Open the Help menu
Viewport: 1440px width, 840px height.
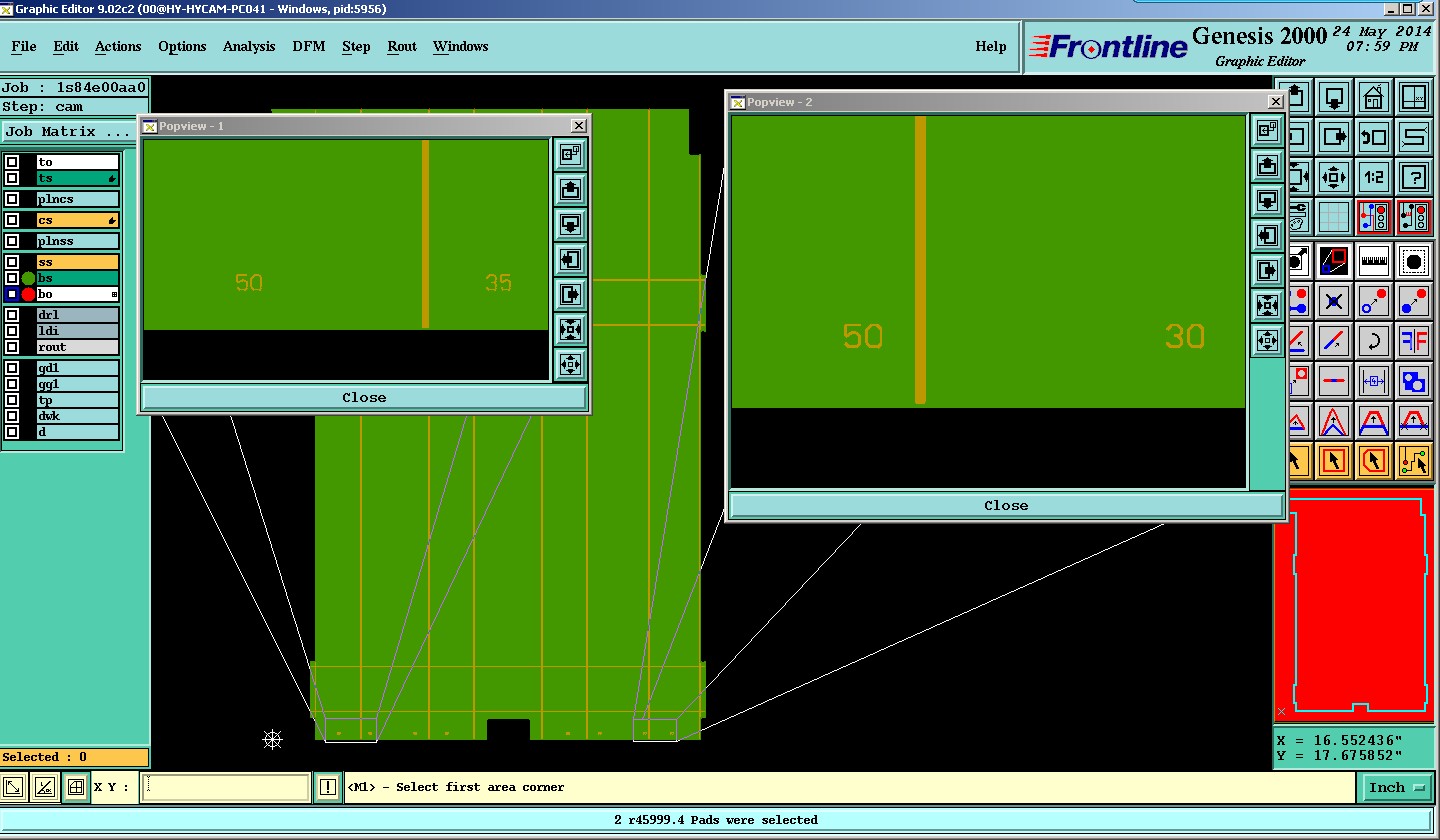pyautogui.click(x=991, y=46)
